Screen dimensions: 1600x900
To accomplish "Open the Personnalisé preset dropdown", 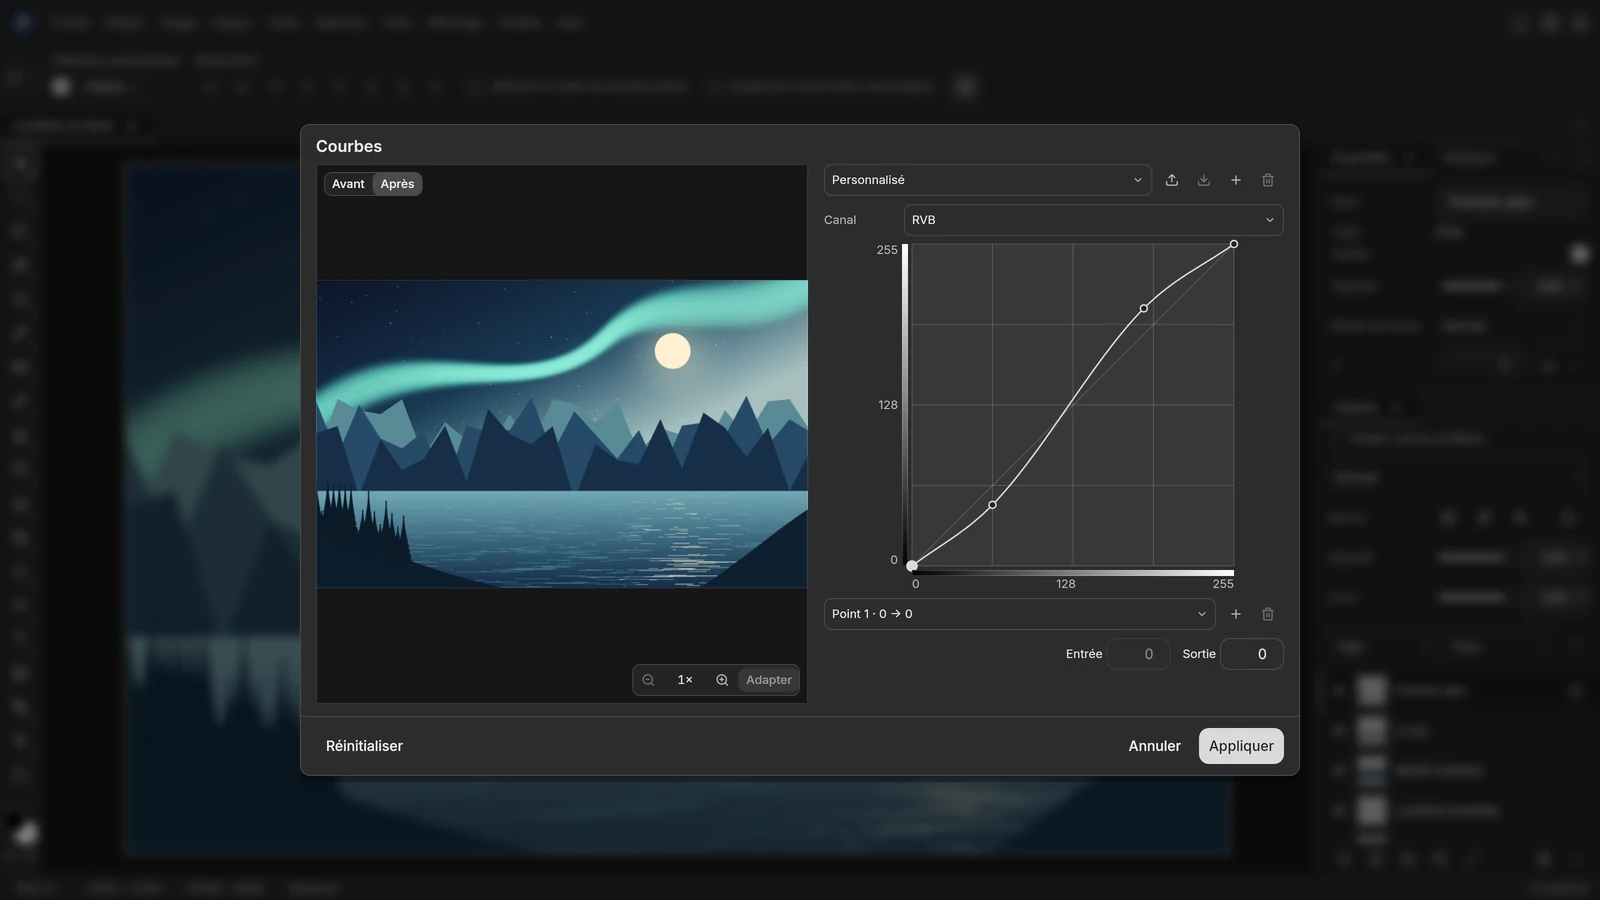I will coord(987,180).
